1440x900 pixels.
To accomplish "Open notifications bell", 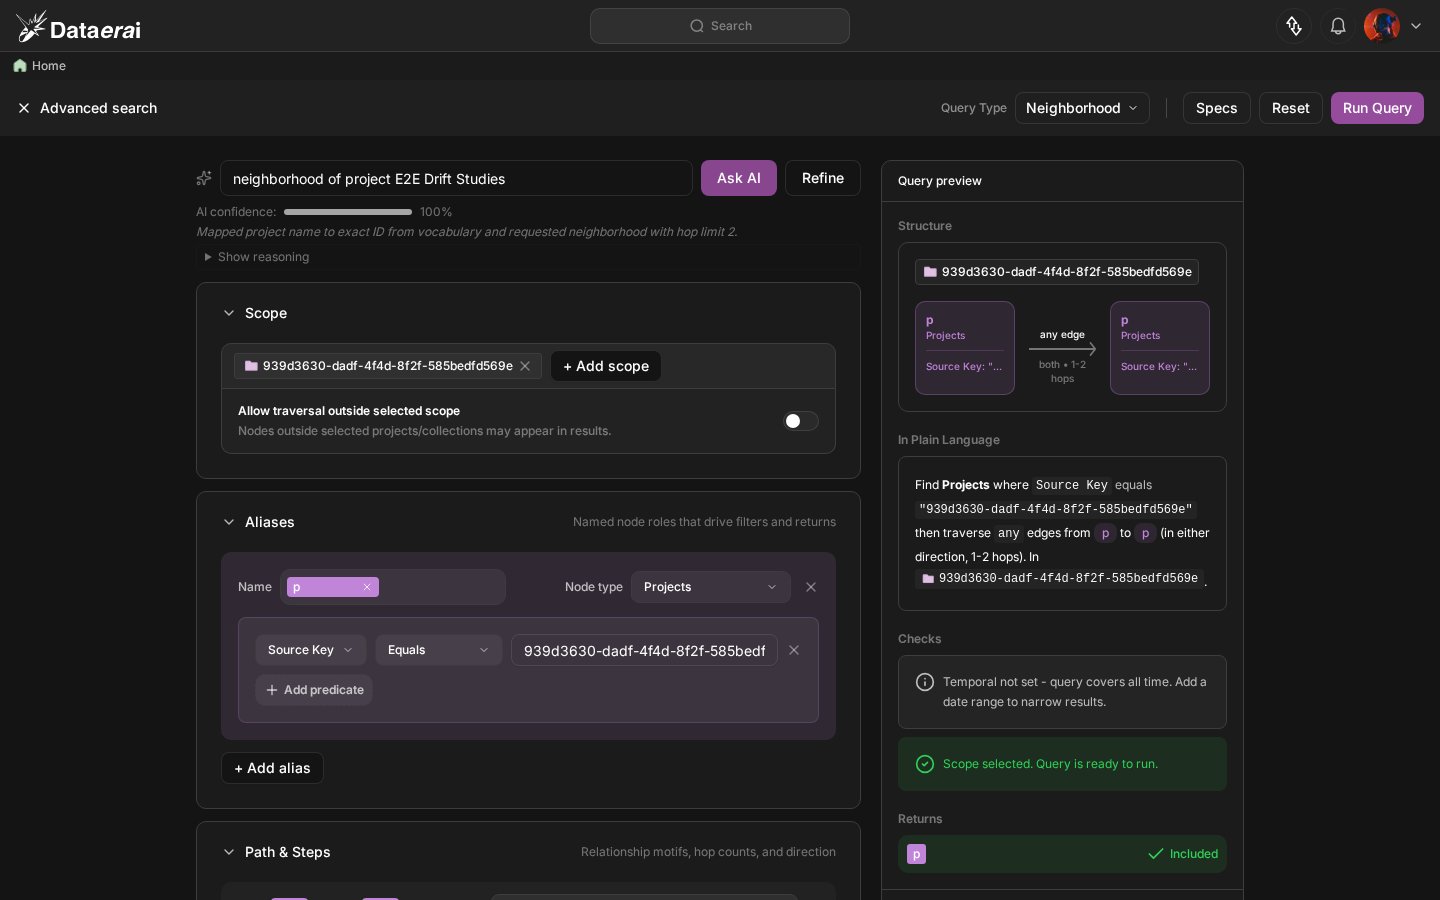I will tap(1338, 26).
